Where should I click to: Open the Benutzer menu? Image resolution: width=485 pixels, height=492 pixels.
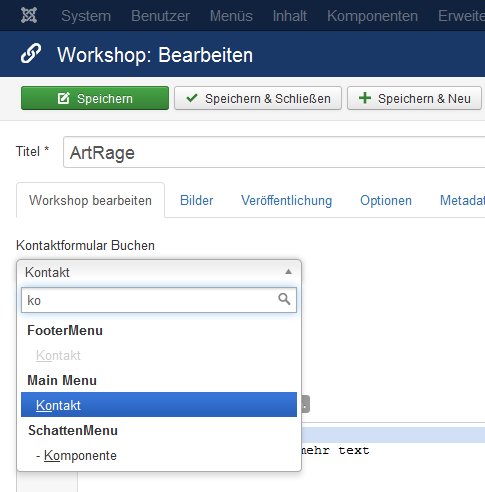[x=160, y=16]
